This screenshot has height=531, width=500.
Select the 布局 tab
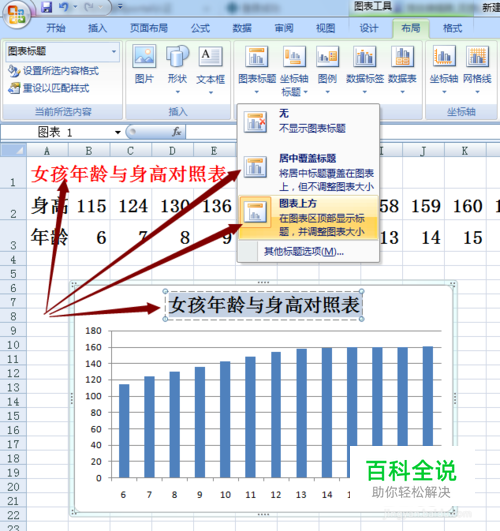click(411, 28)
